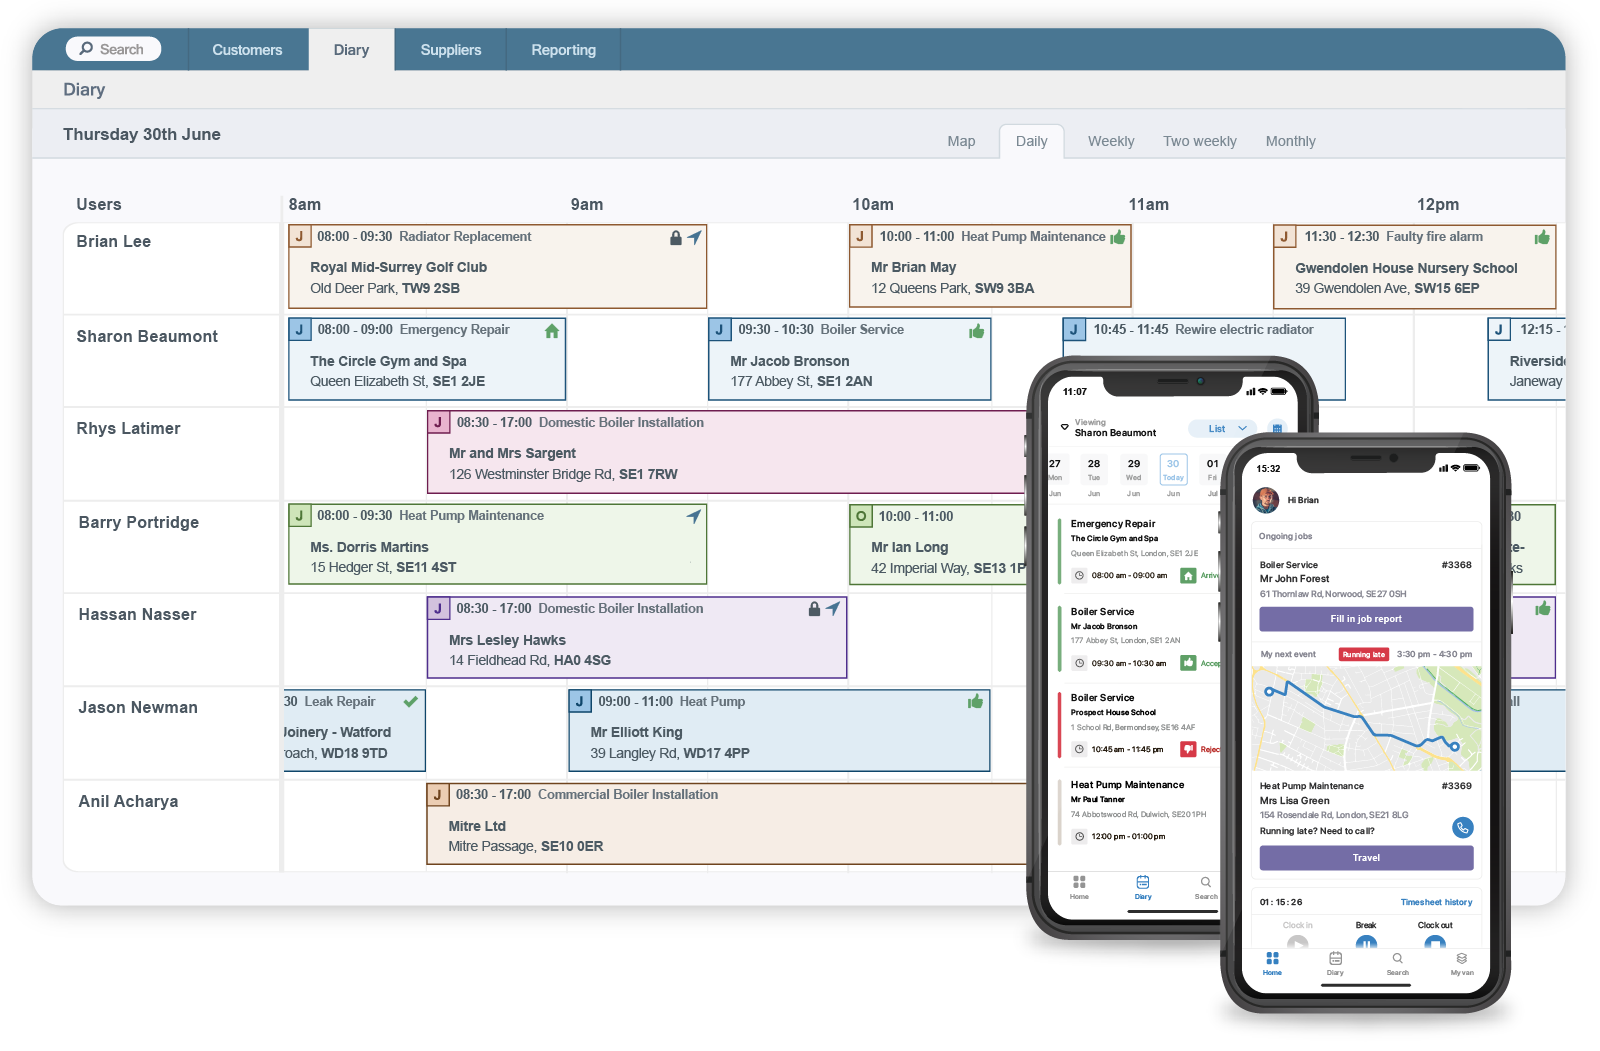Open Timesheet history on the phone
The height and width of the screenshot is (1051, 1600).
[1436, 902]
